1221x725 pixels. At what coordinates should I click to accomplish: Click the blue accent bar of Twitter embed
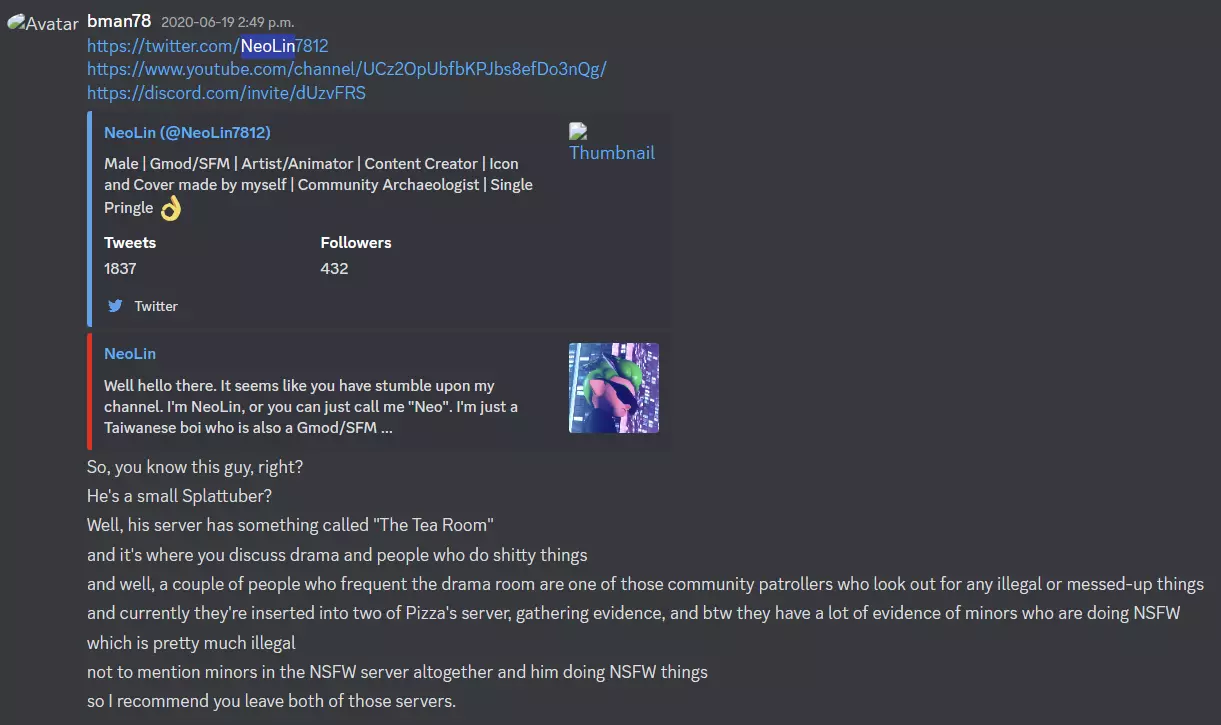(89, 219)
